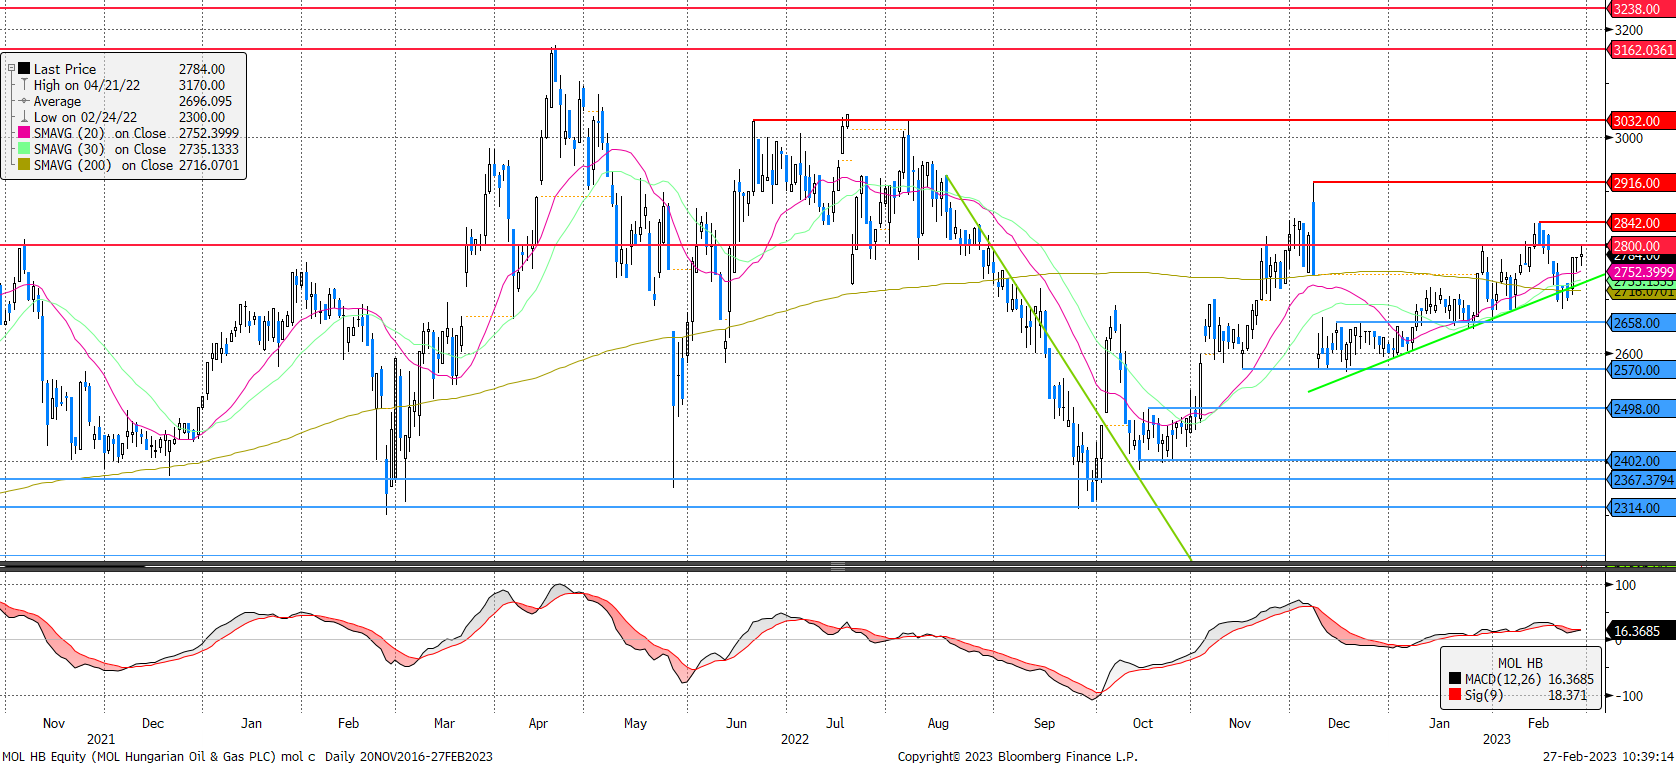Click the Jul month label on time axis
The image size is (1676, 765).
pyautogui.click(x=835, y=723)
